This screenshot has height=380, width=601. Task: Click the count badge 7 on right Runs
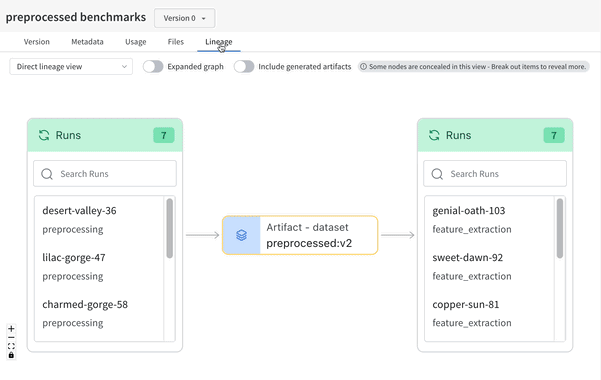coord(554,135)
